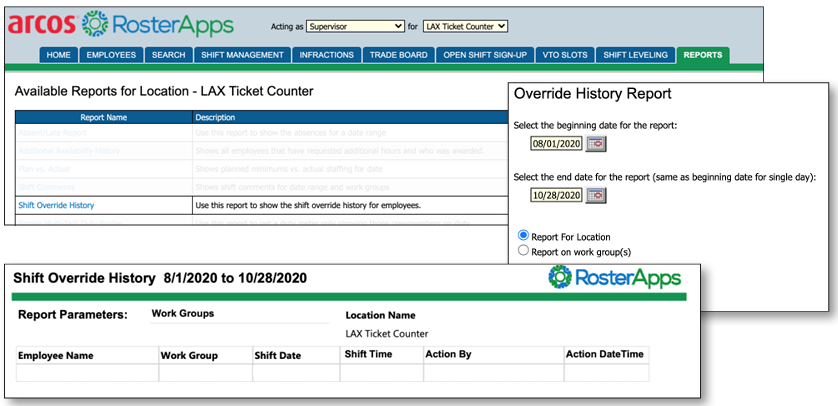Switch to the TRADE BOARD tab
The height and width of the screenshot is (406, 838).
pyautogui.click(x=399, y=55)
